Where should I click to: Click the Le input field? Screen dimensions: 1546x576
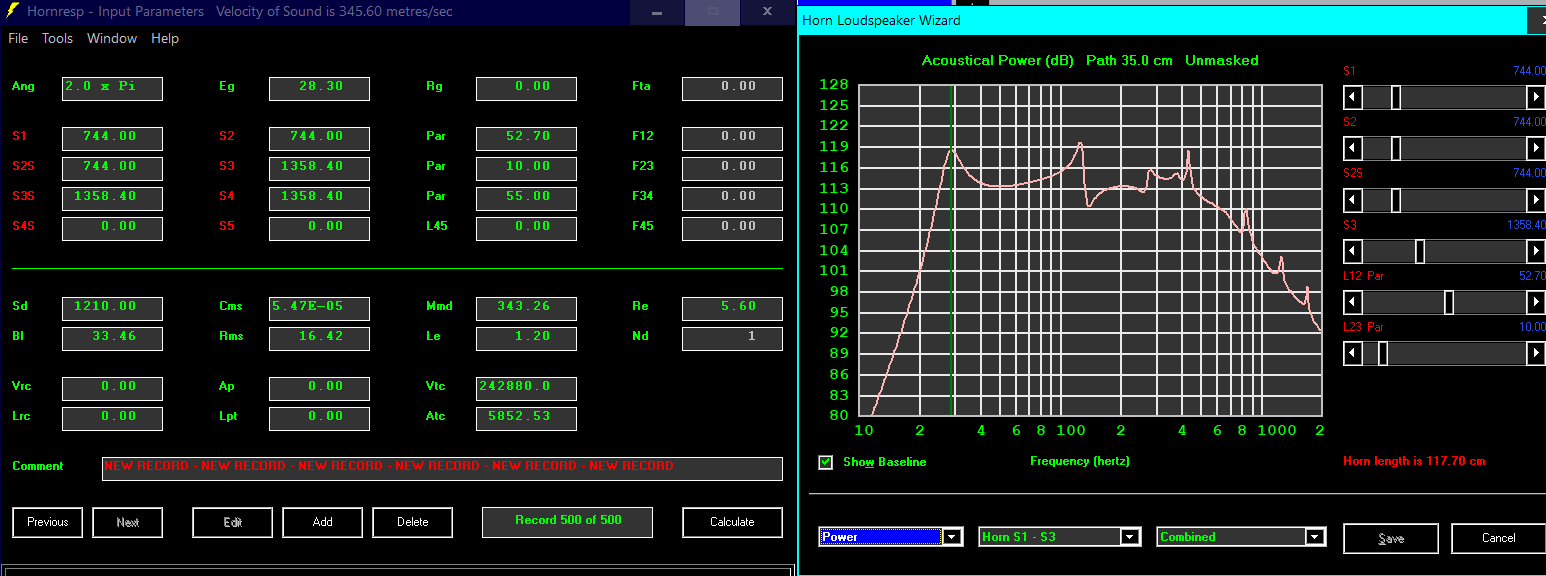526,338
